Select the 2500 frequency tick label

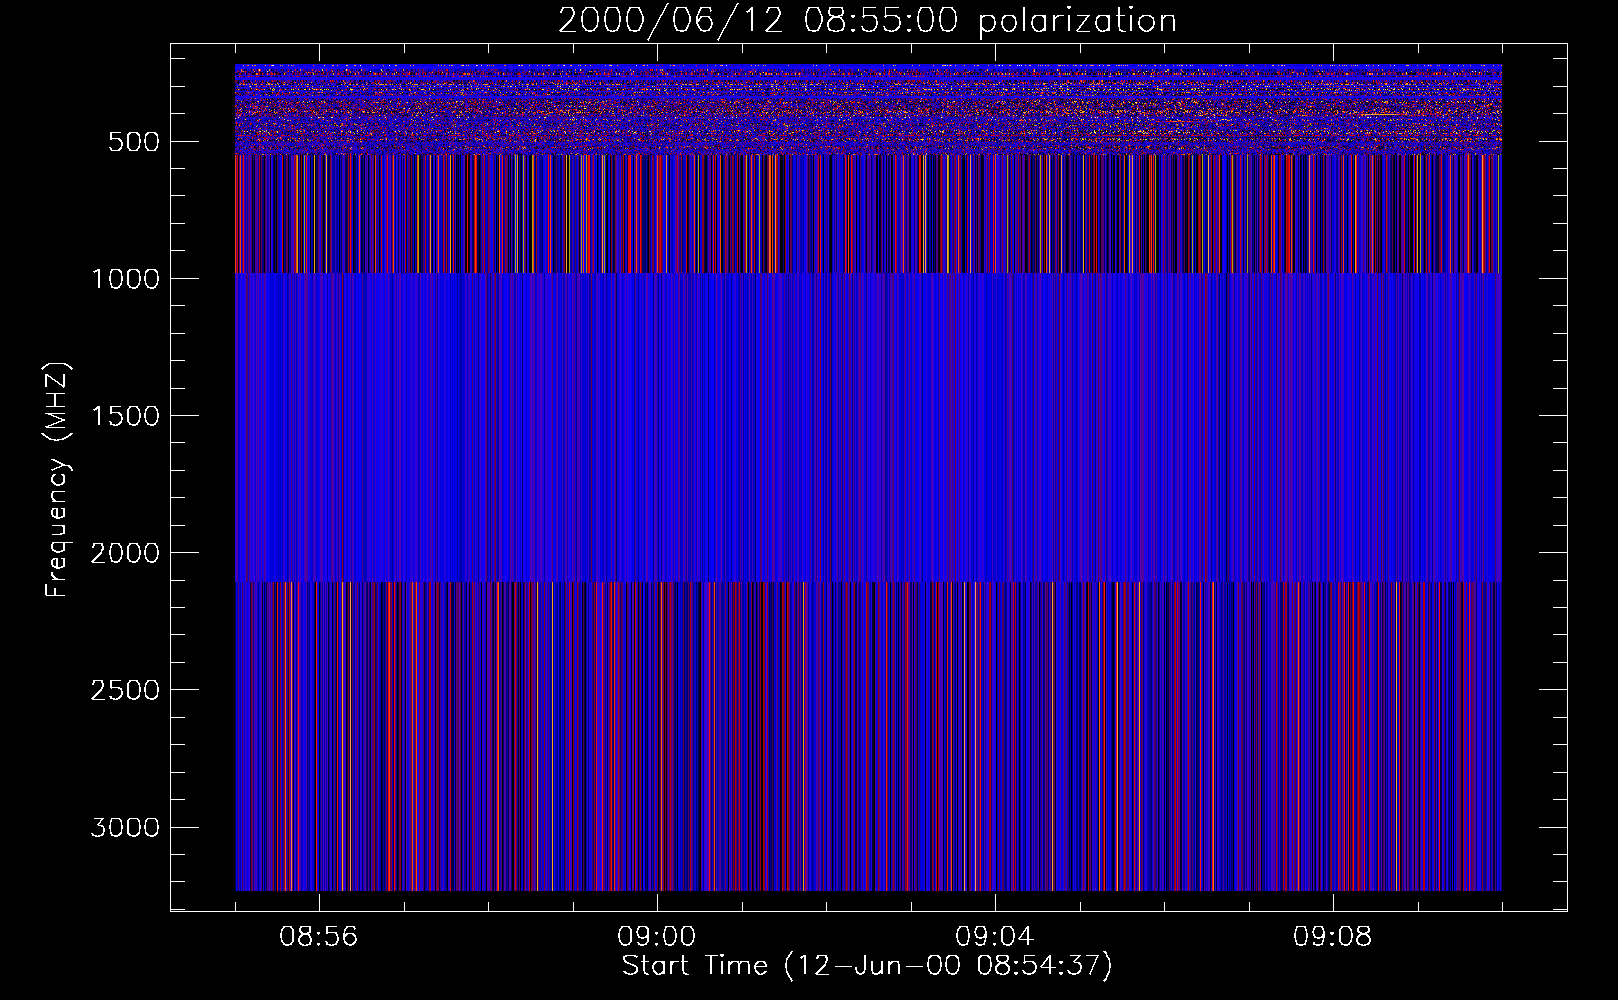coord(125,690)
